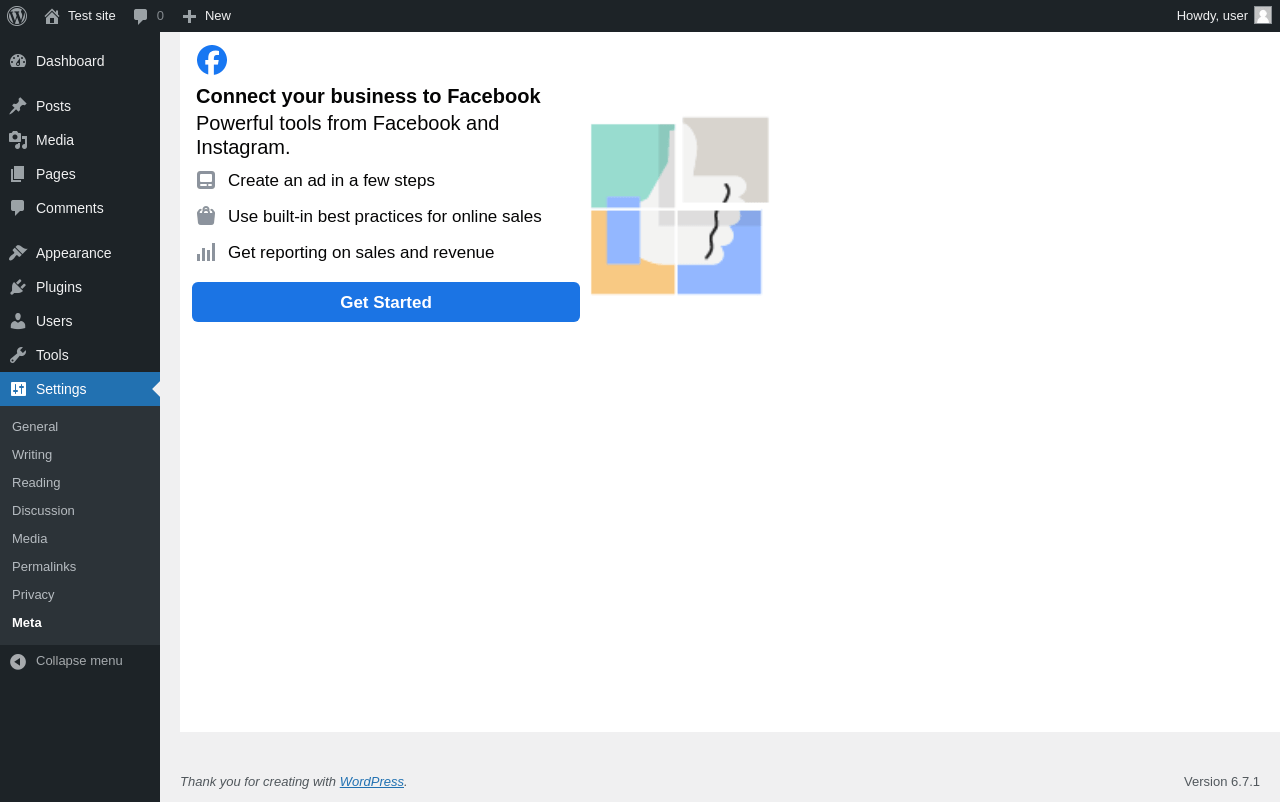1280x802 pixels.
Task: Select the Meta settings submenu
Action: [80, 623]
